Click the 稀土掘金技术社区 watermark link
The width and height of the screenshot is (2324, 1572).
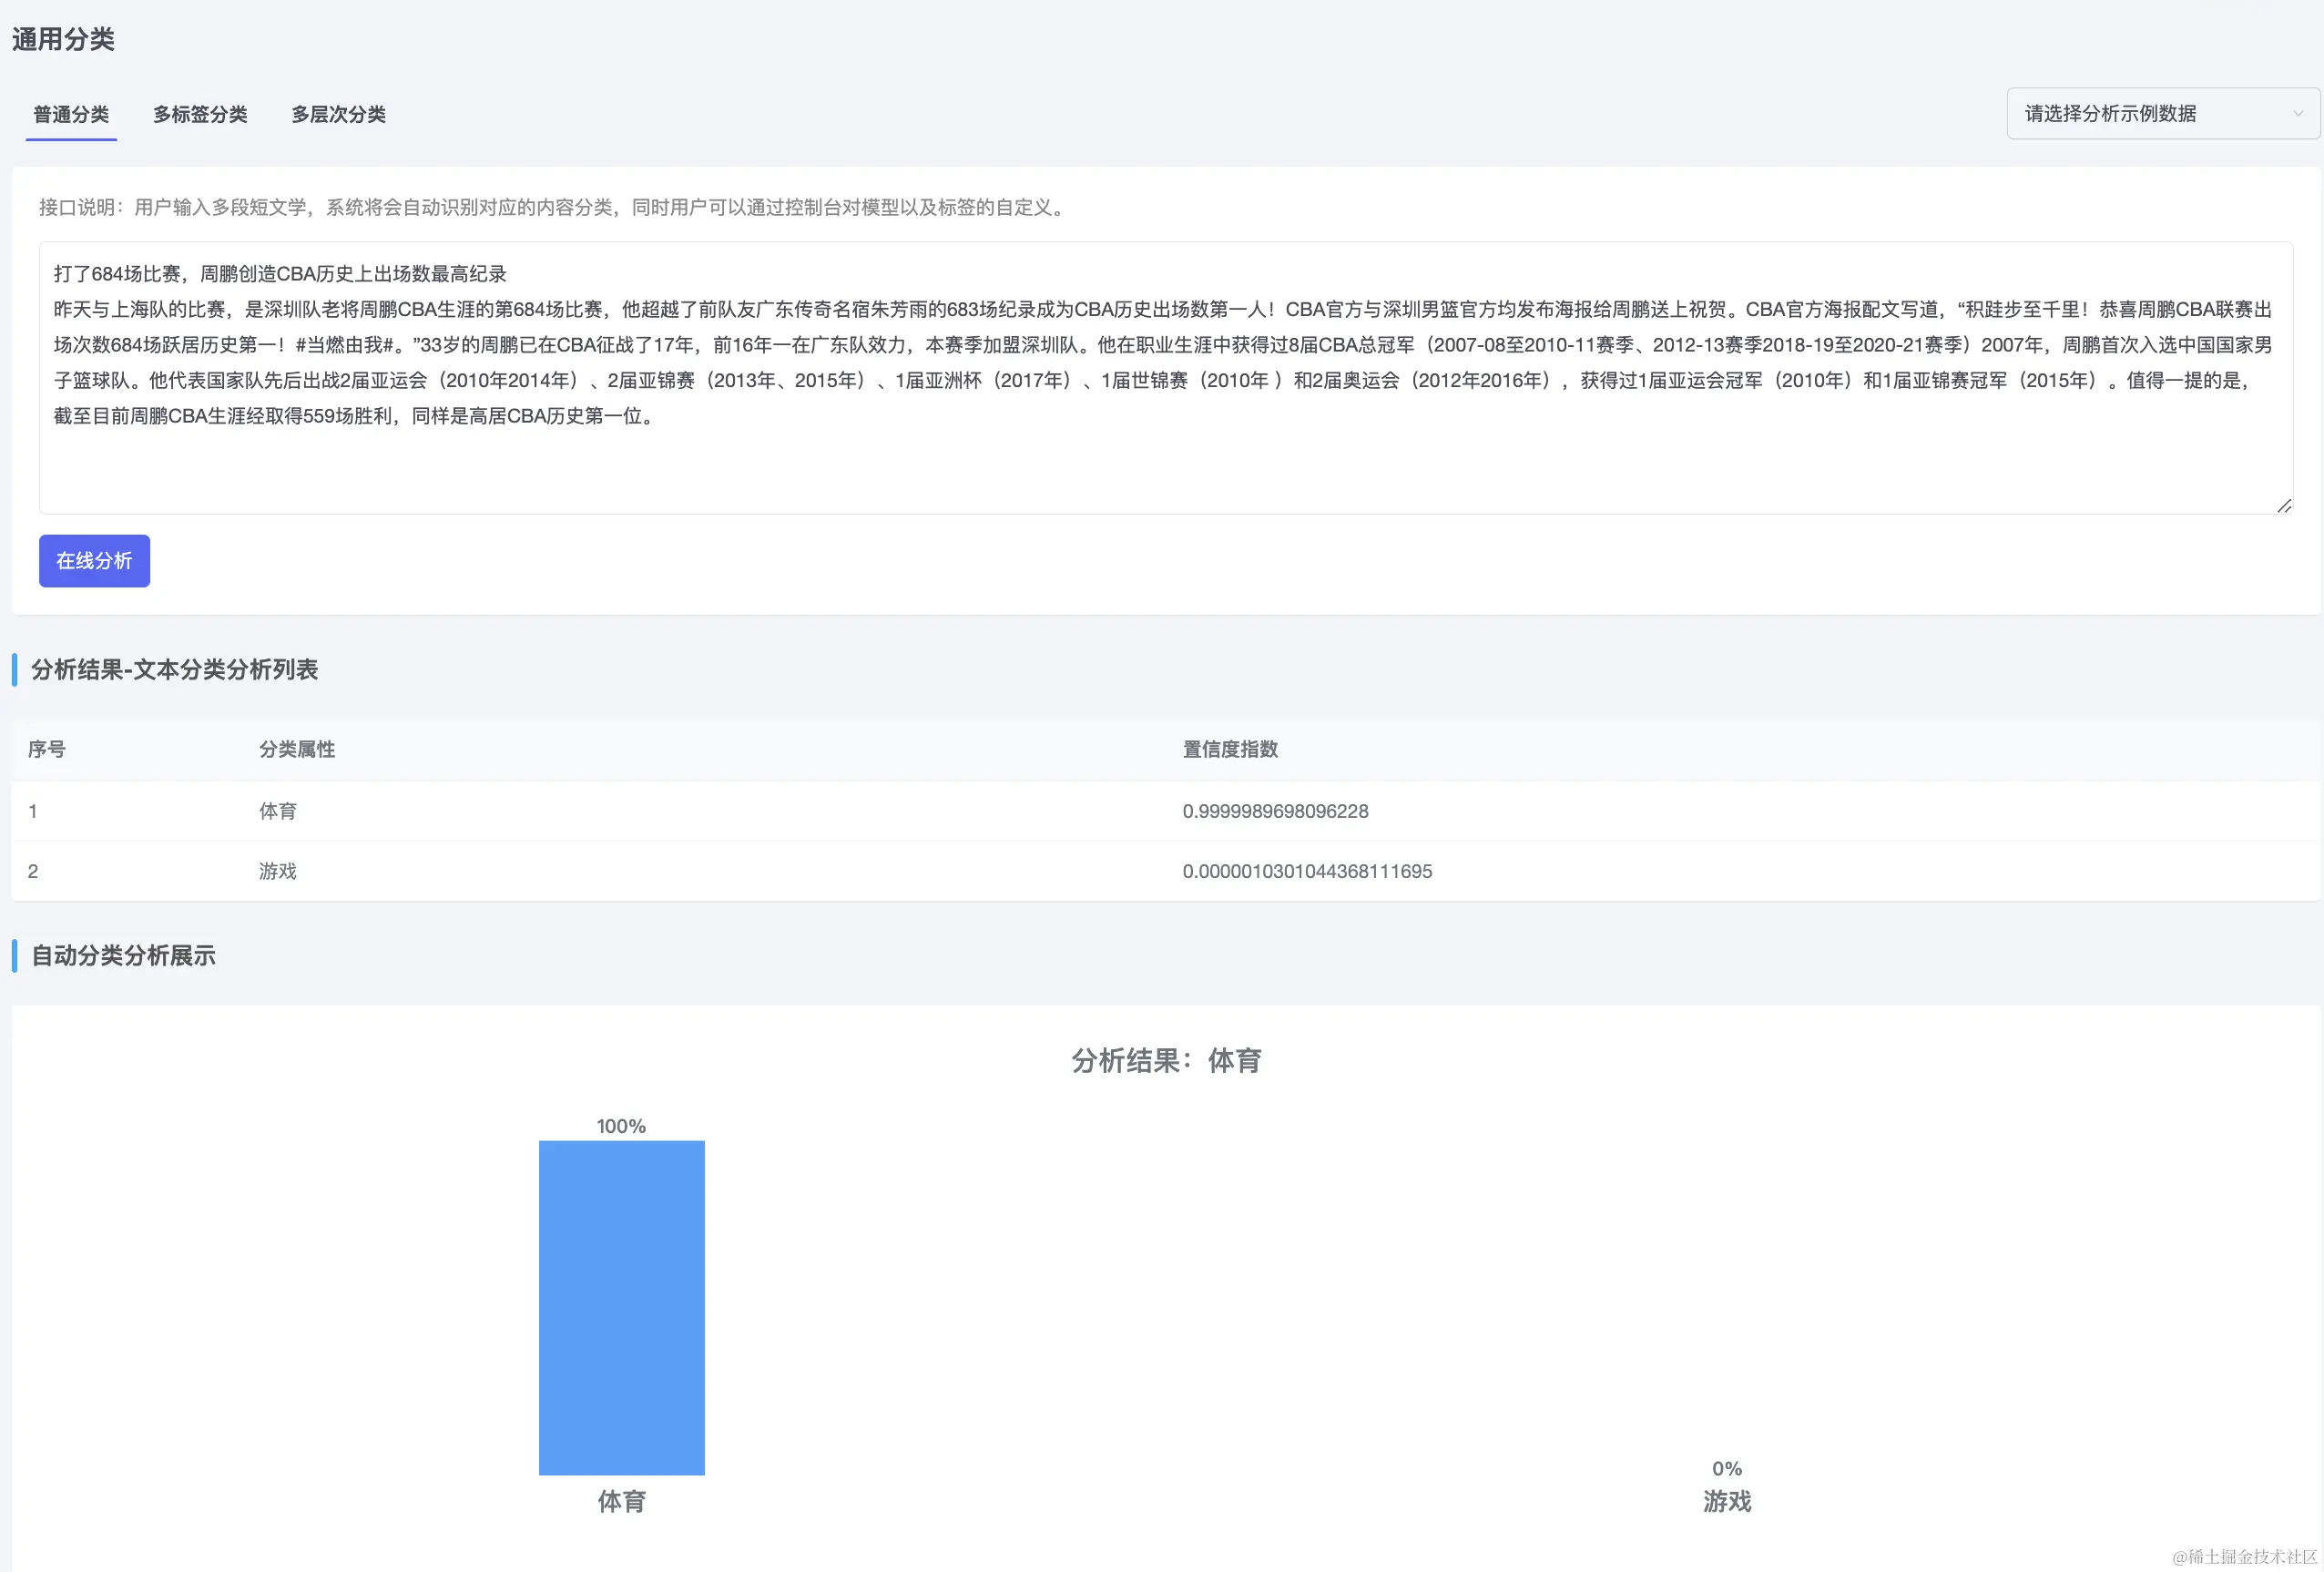tap(2247, 1557)
